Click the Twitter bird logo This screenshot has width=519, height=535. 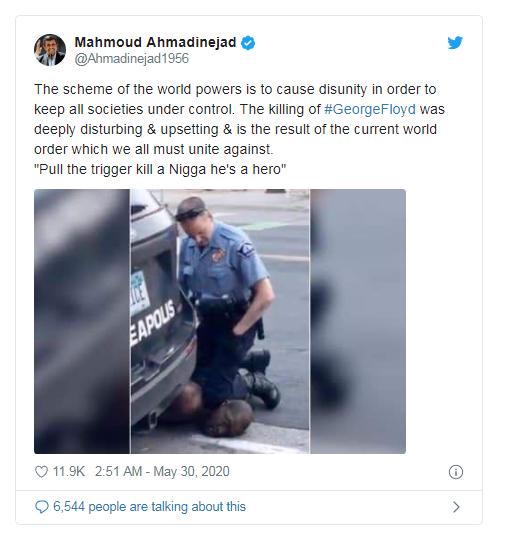tap(455, 43)
